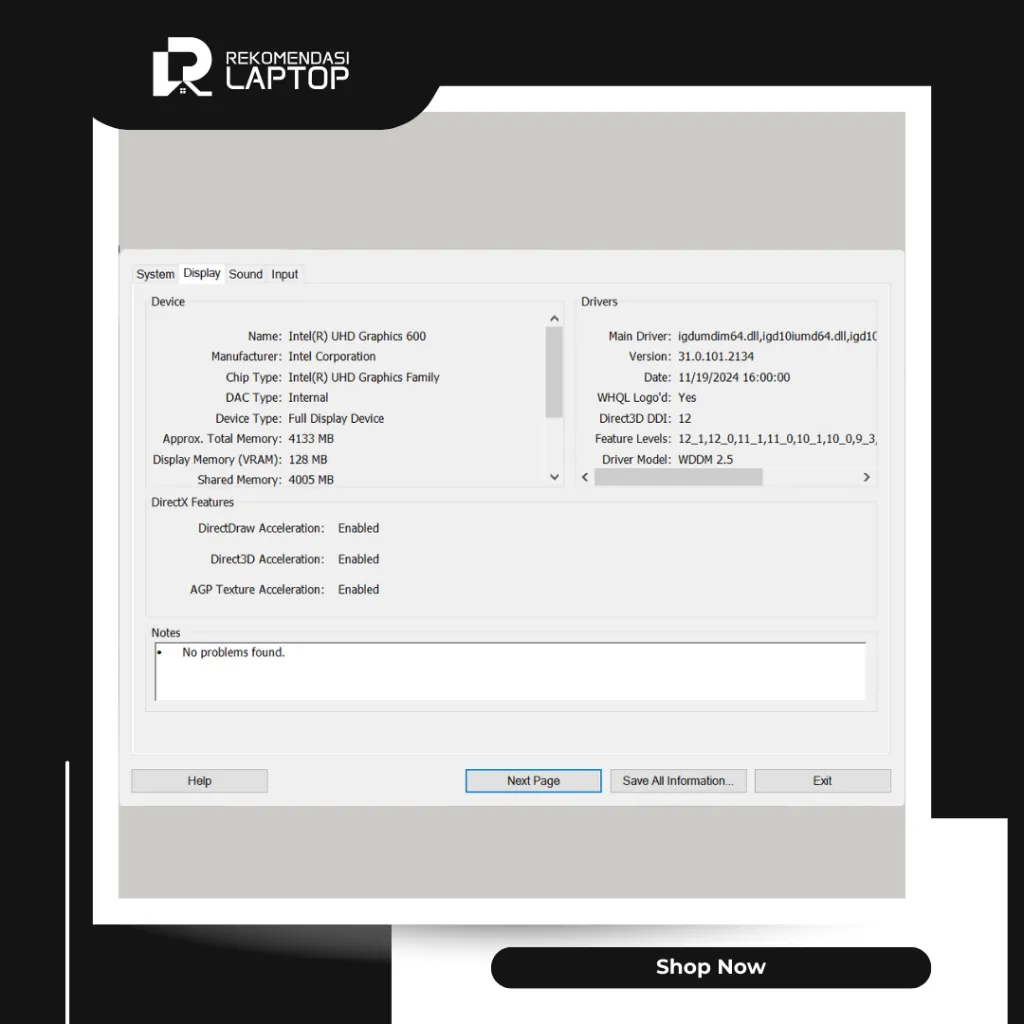The height and width of the screenshot is (1024, 1024).
Task: Click the horizontal scrollbar thumb under Drivers
Action: tap(678, 477)
